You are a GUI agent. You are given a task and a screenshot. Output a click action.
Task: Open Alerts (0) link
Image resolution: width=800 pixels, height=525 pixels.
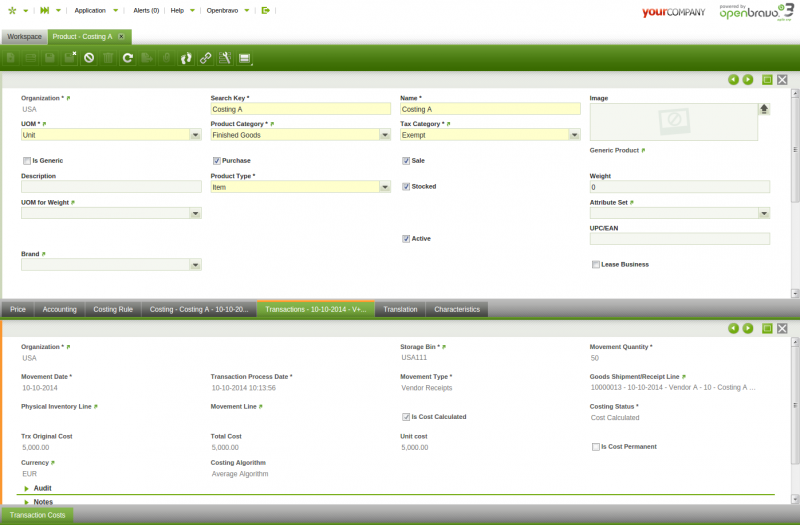pos(146,10)
